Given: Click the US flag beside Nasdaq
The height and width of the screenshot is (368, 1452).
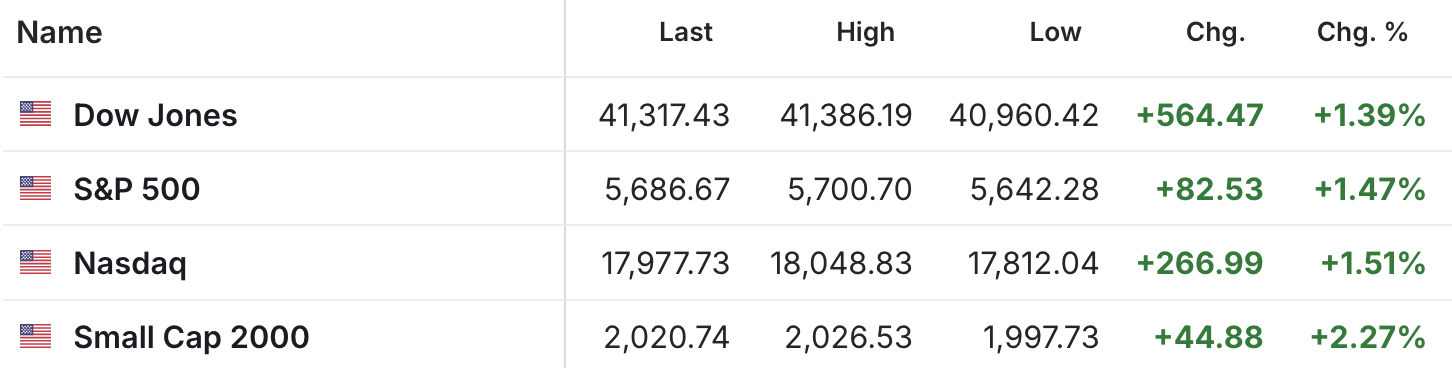Looking at the screenshot, I should click(x=35, y=264).
